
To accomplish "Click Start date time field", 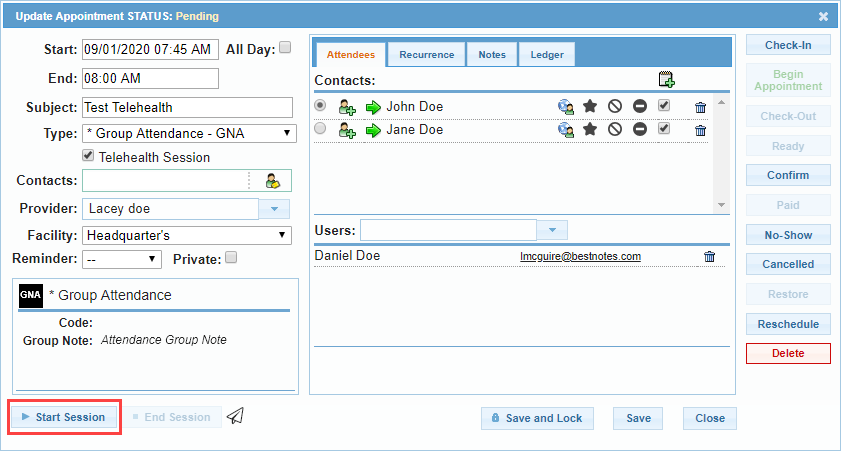I will point(150,49).
